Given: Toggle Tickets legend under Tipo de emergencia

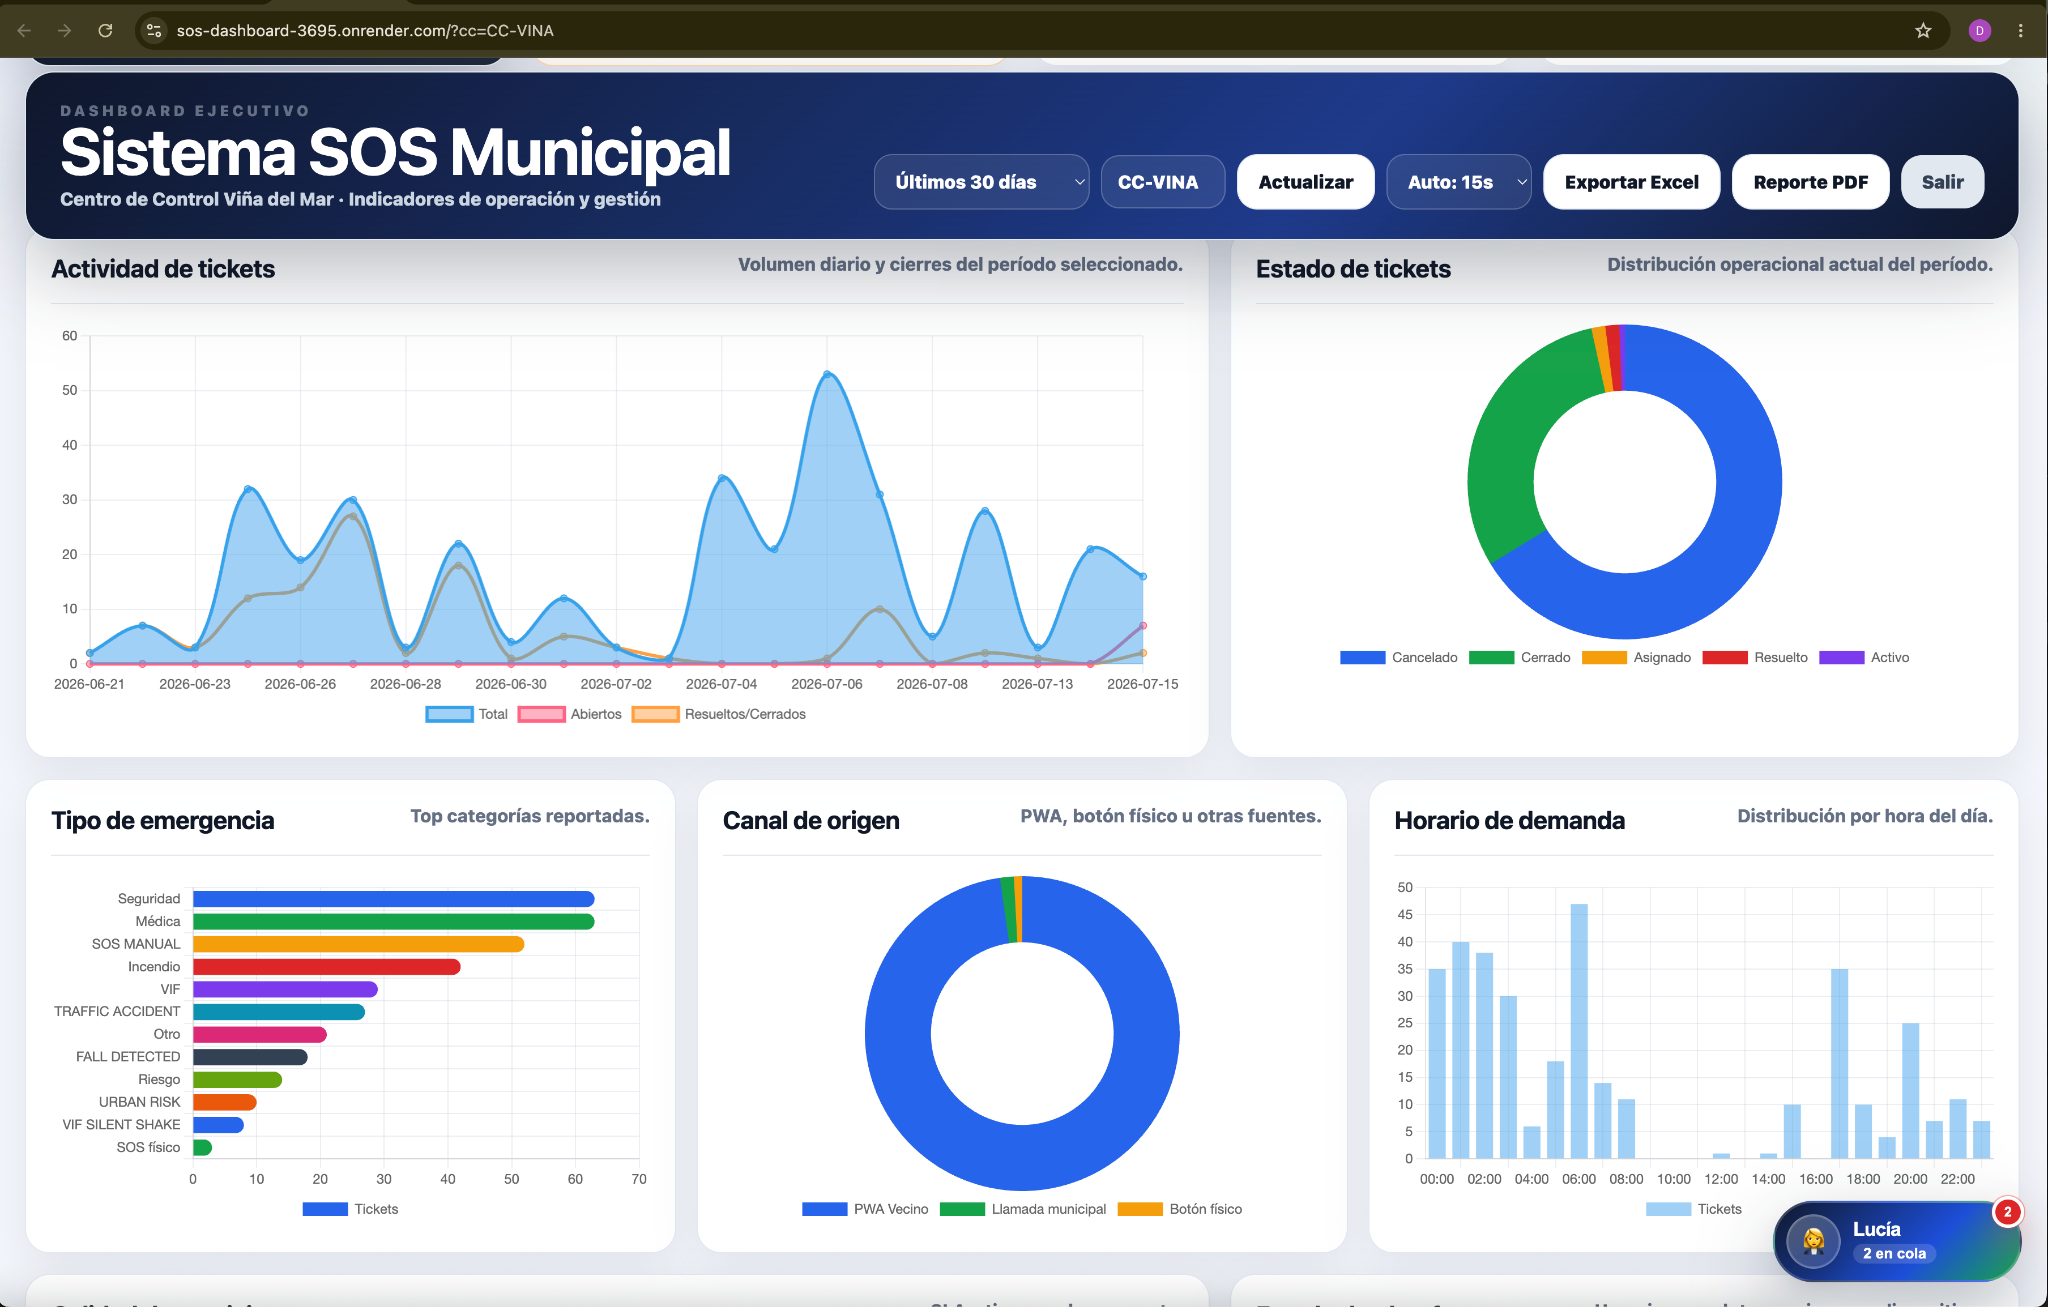Looking at the screenshot, I should pyautogui.click(x=350, y=1209).
